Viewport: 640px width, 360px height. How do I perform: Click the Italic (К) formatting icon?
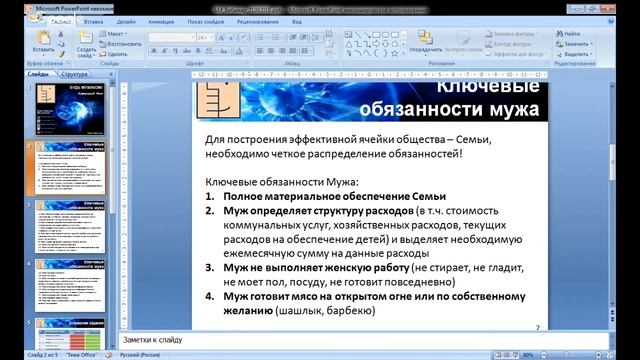(x=164, y=51)
